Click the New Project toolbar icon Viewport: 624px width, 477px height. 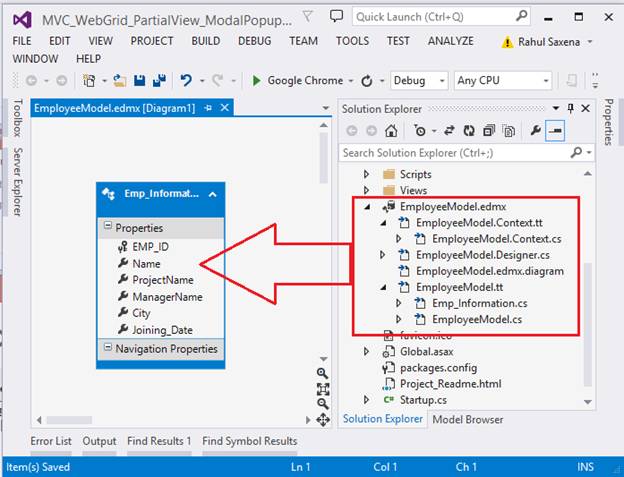[x=89, y=81]
